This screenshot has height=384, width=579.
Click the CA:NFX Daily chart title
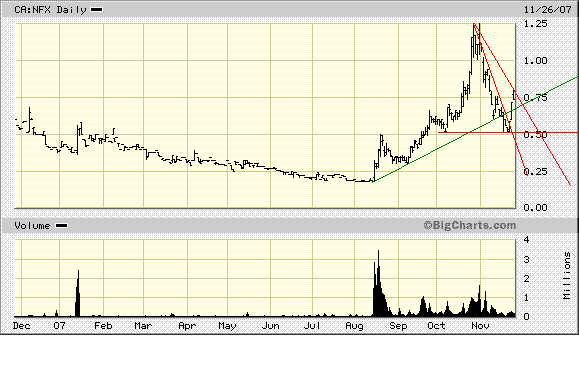tap(50, 10)
